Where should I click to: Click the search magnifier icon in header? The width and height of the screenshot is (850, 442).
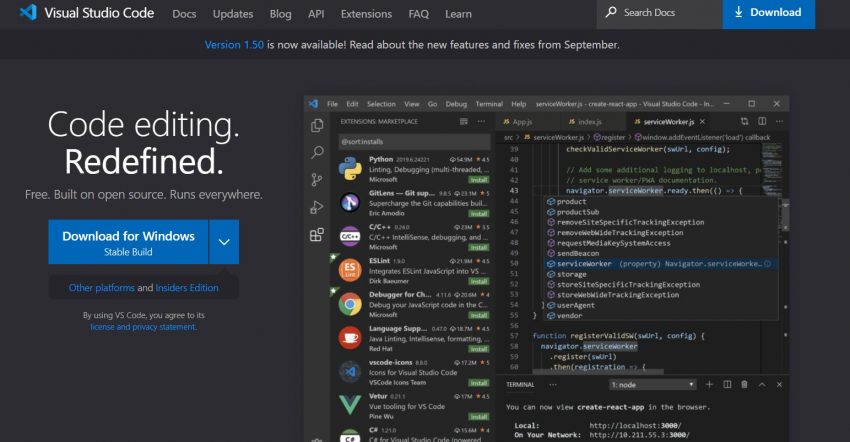pos(611,12)
